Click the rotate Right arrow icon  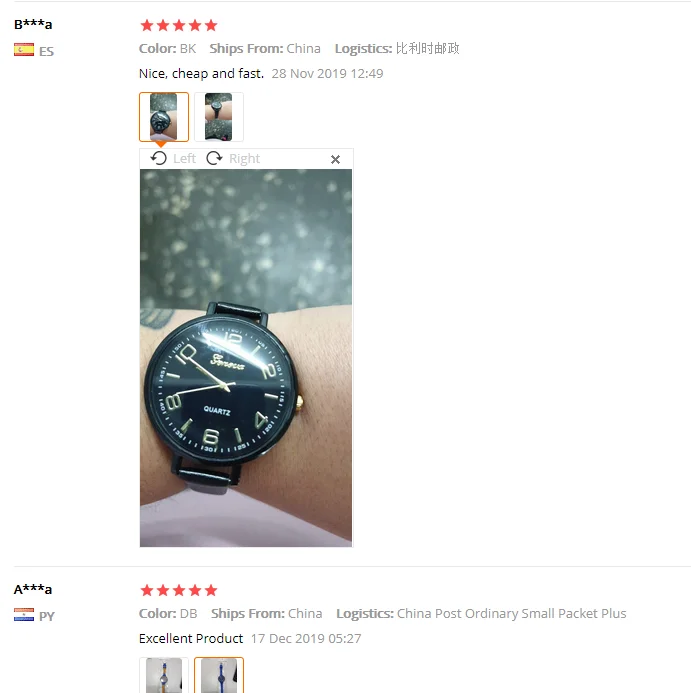pos(214,158)
